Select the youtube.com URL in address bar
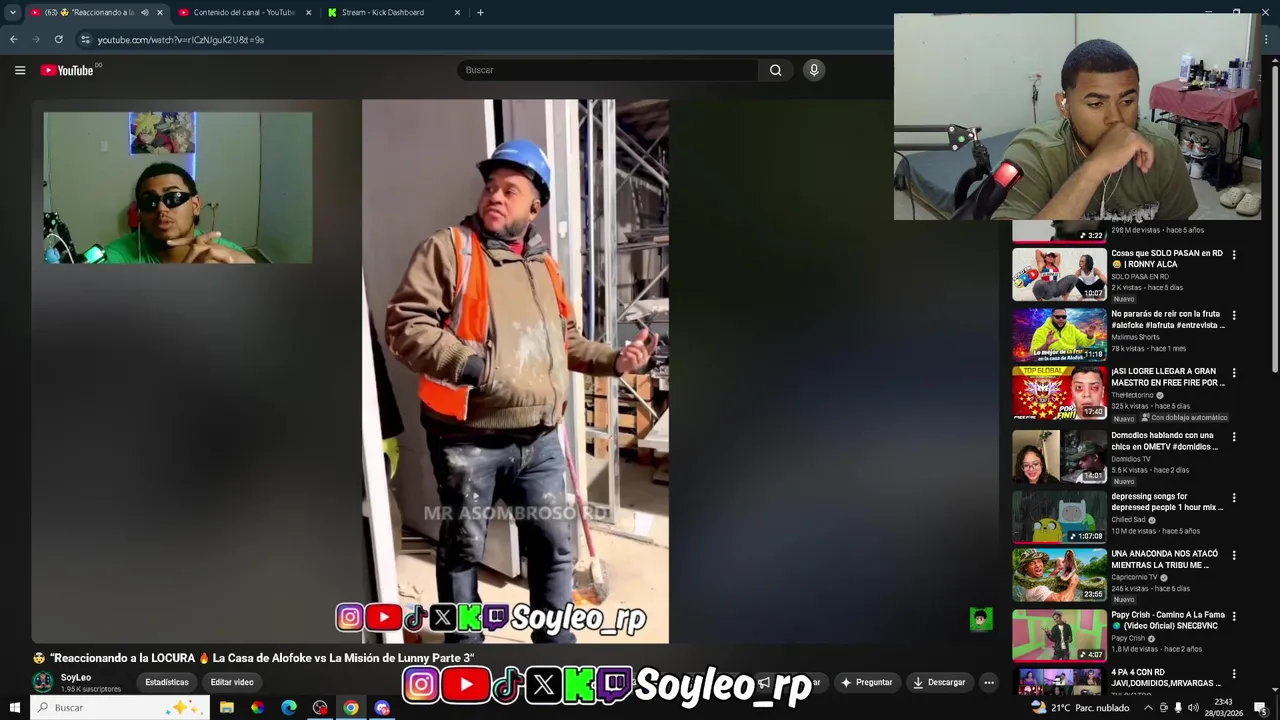Image resolution: width=1280 pixels, height=720 pixels. click(x=181, y=40)
